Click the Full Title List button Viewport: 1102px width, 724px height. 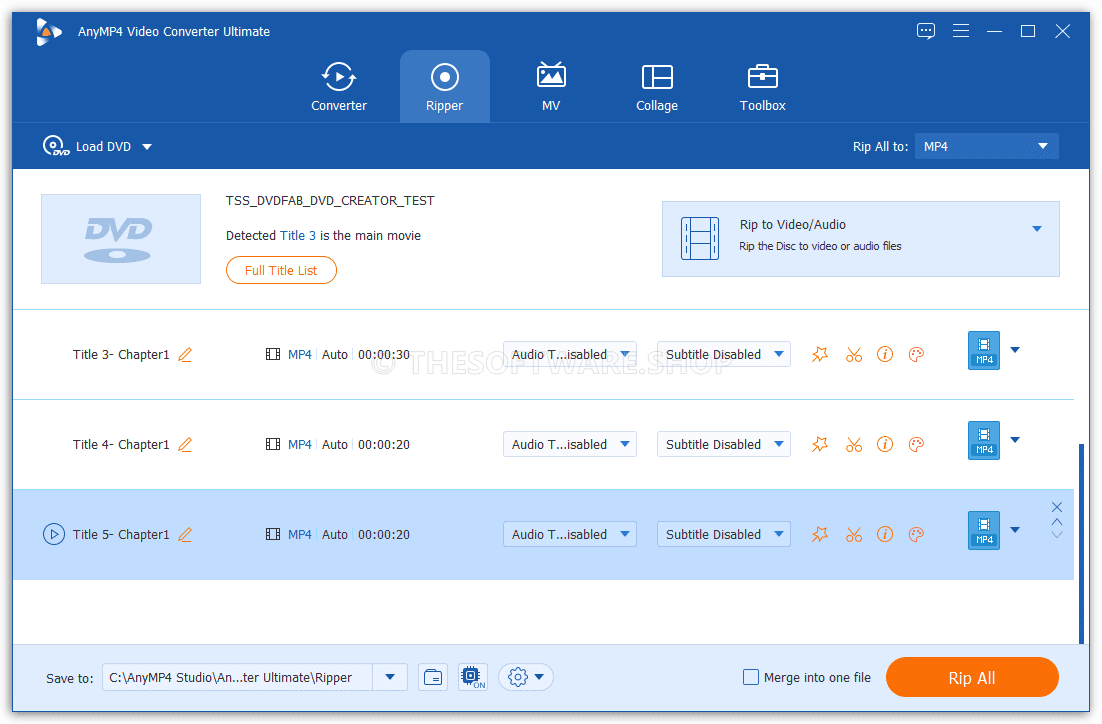pyautogui.click(x=281, y=271)
